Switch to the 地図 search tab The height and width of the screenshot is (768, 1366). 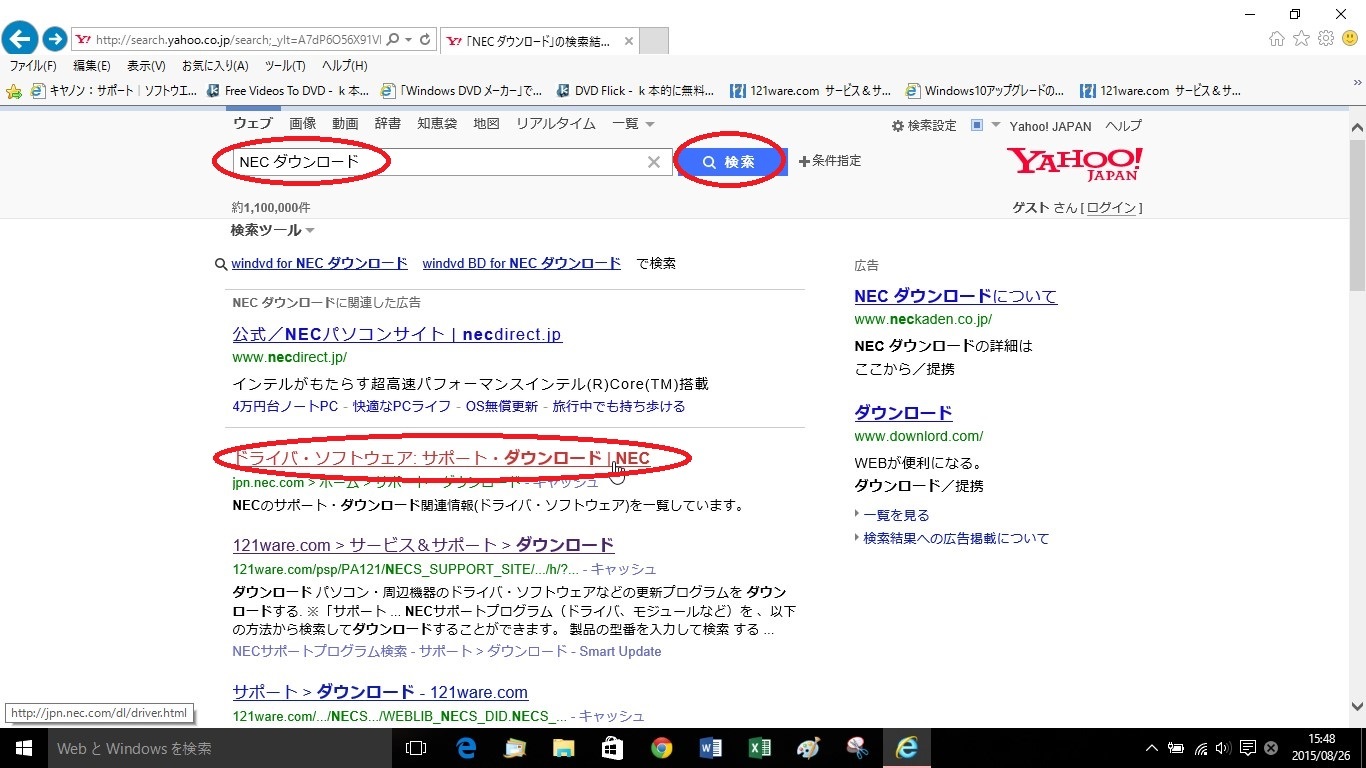click(486, 124)
